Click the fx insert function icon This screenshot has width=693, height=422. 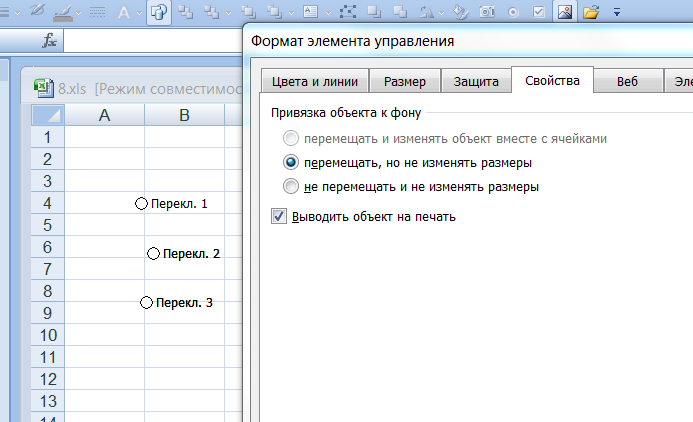click(x=48, y=41)
